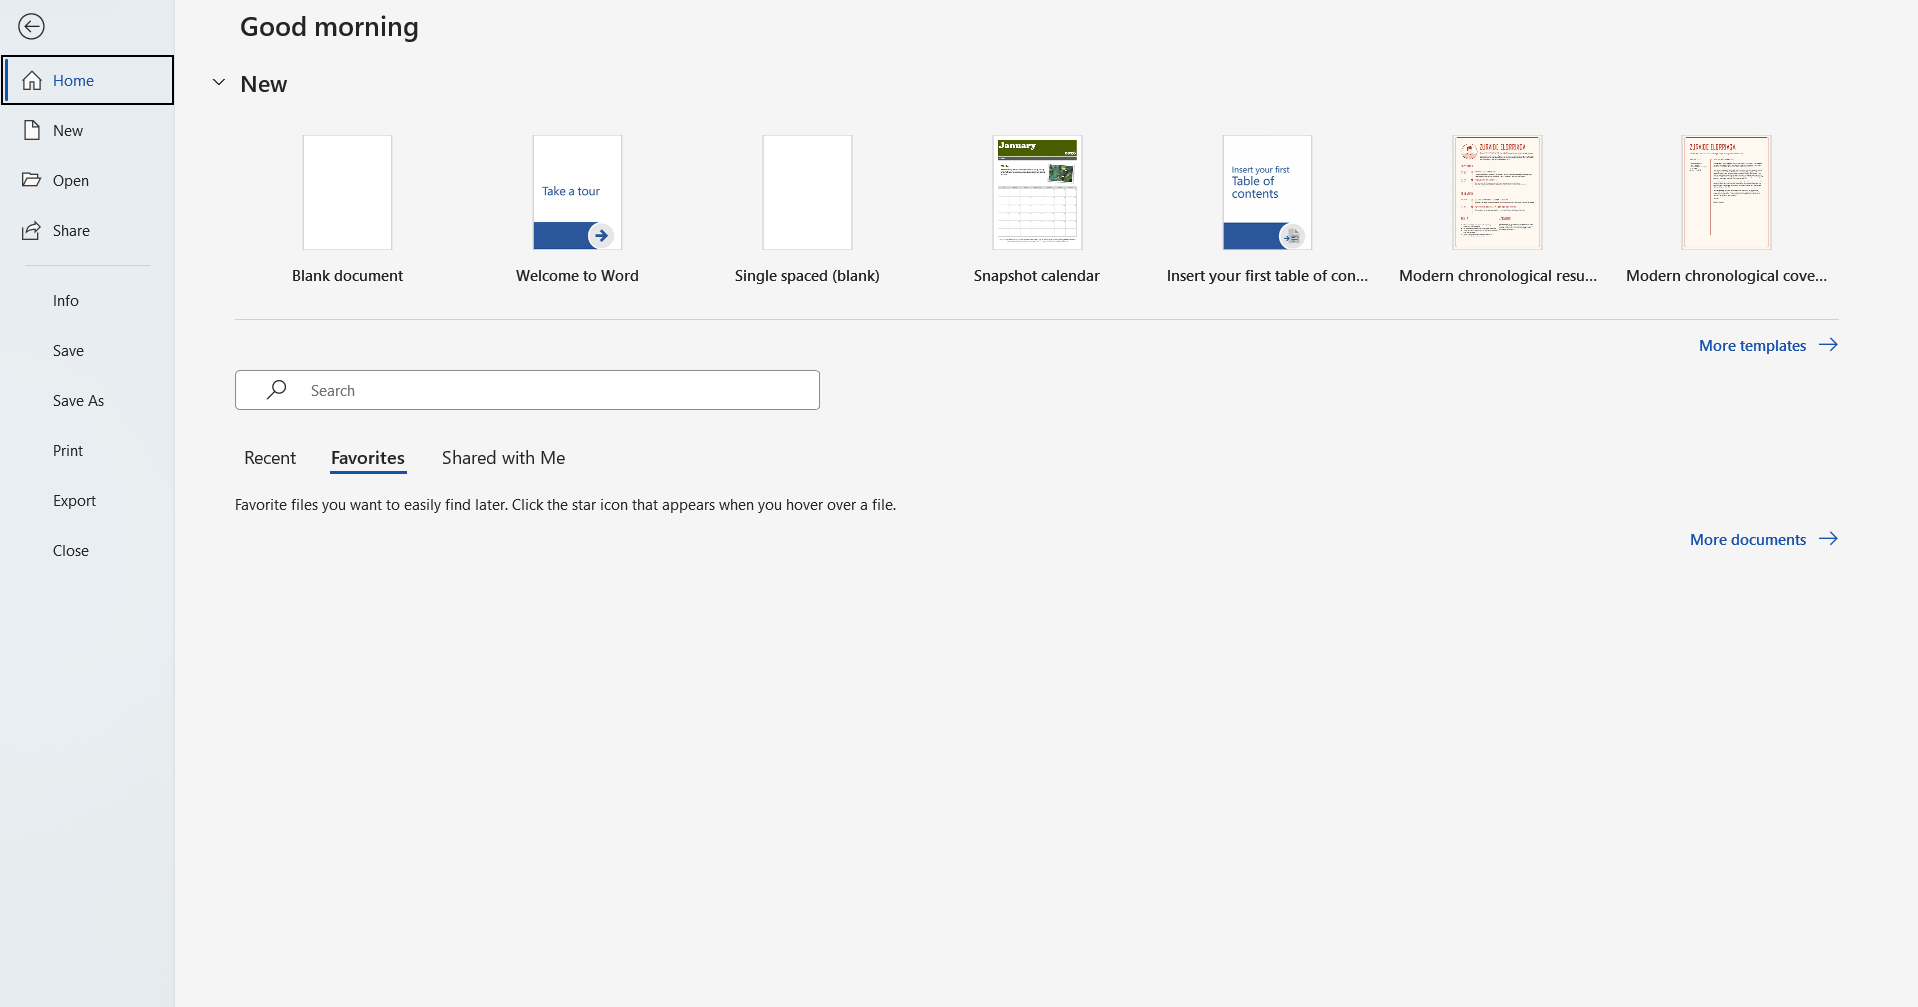Open the Snapshot calendar template

[1037, 192]
